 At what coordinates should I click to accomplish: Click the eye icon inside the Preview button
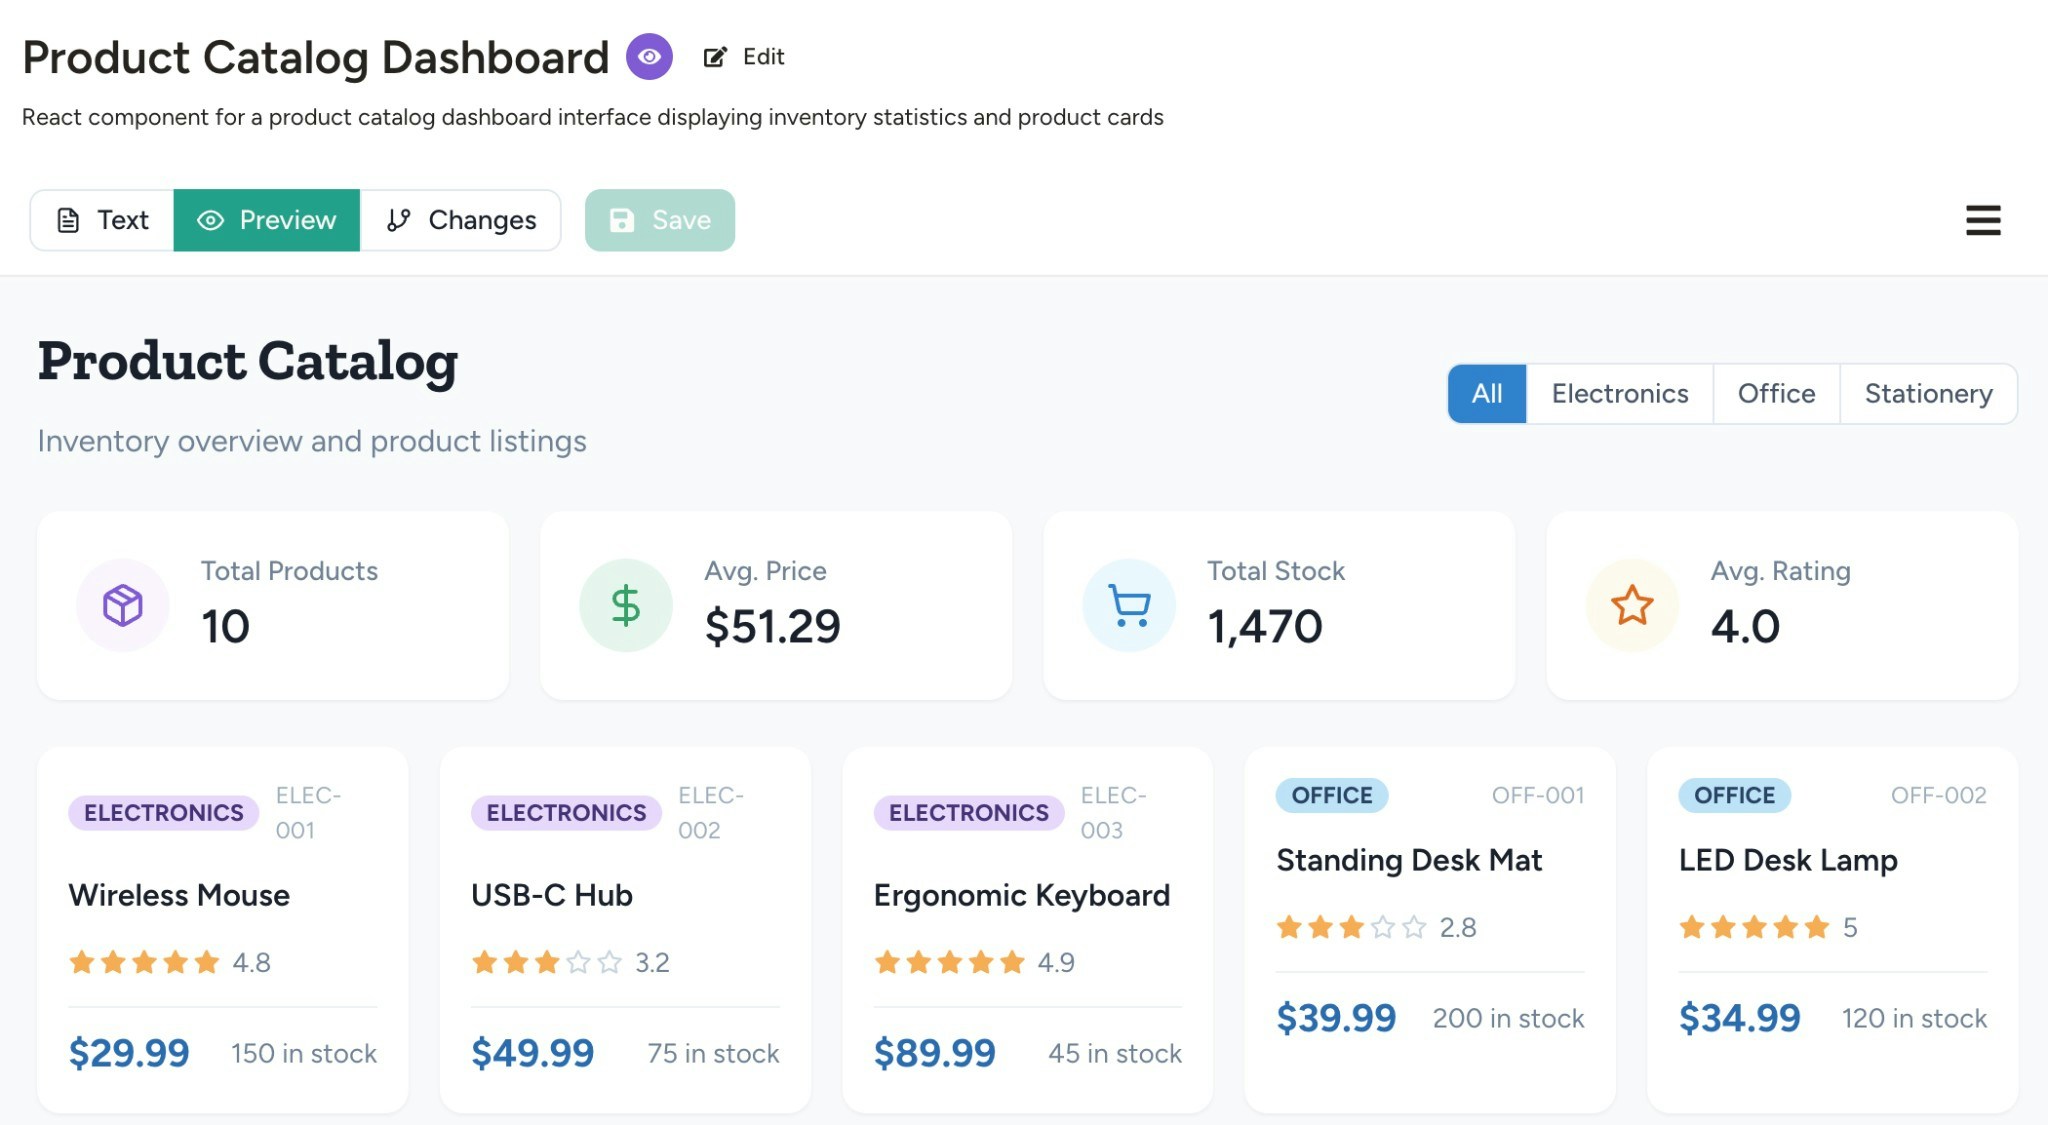tap(211, 220)
